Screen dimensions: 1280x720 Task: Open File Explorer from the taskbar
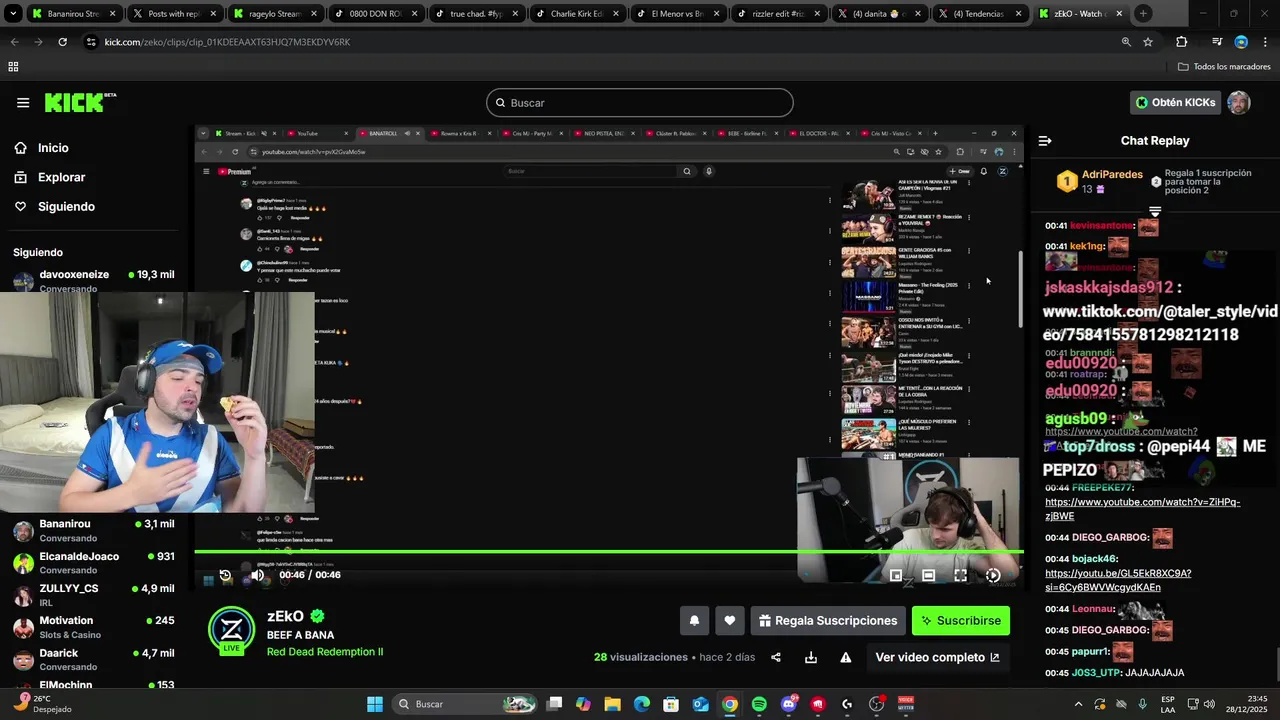[613, 704]
